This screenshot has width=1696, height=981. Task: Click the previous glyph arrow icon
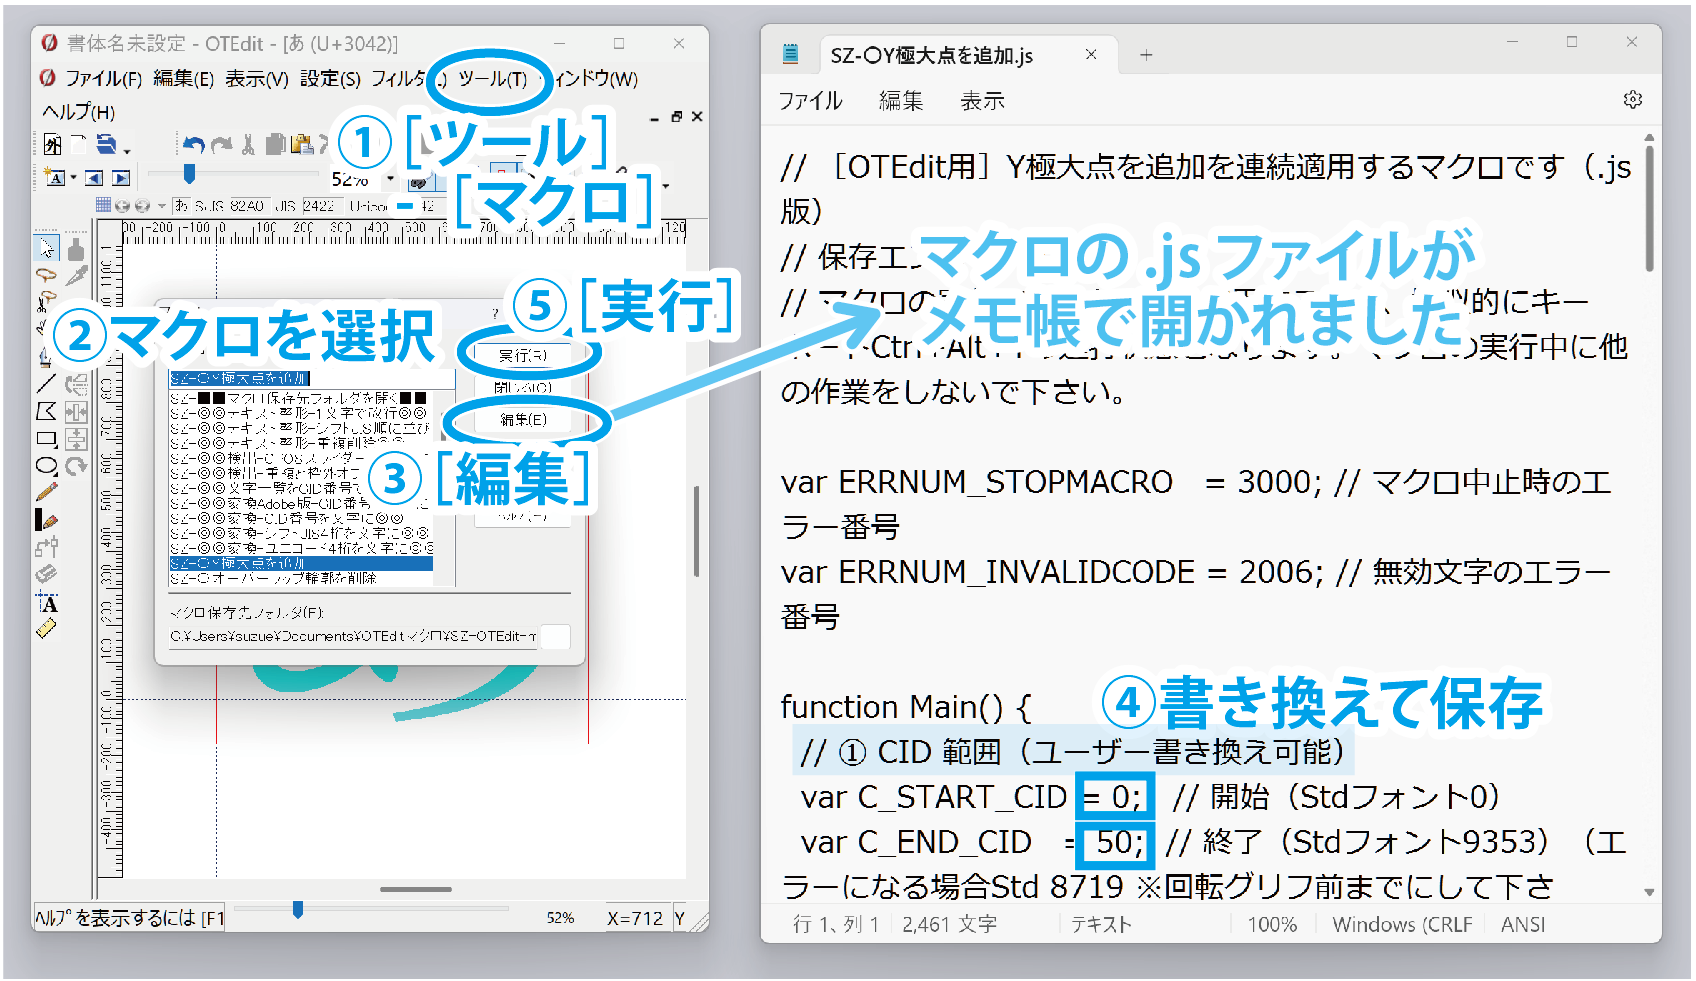(x=94, y=178)
